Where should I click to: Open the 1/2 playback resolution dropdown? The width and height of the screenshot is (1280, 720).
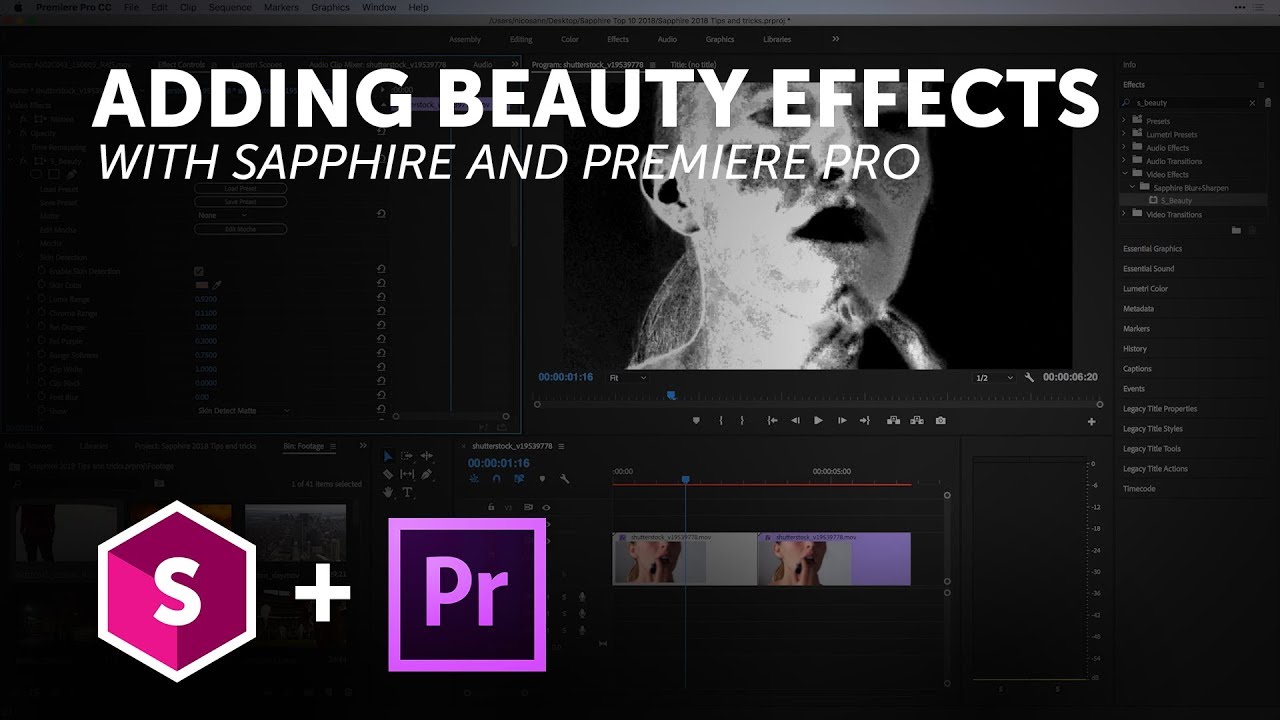[x=994, y=378]
